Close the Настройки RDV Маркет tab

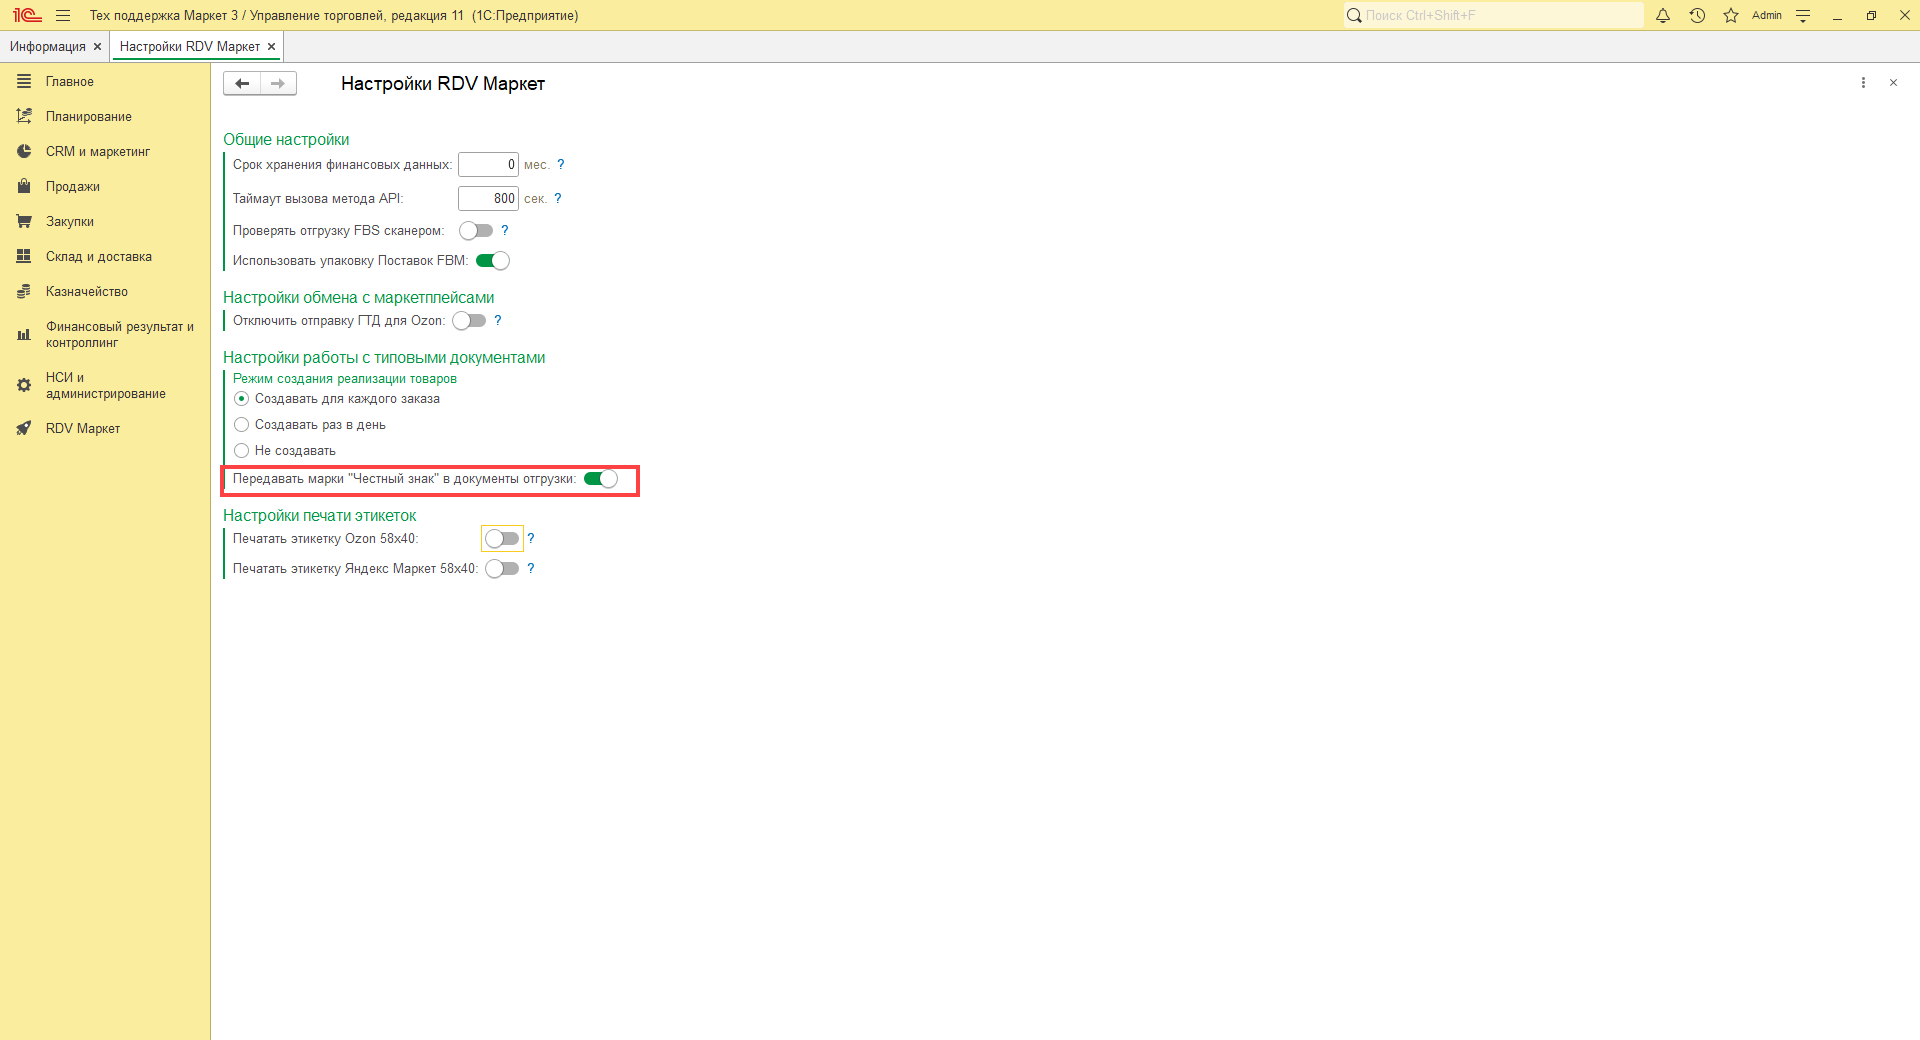click(x=271, y=47)
